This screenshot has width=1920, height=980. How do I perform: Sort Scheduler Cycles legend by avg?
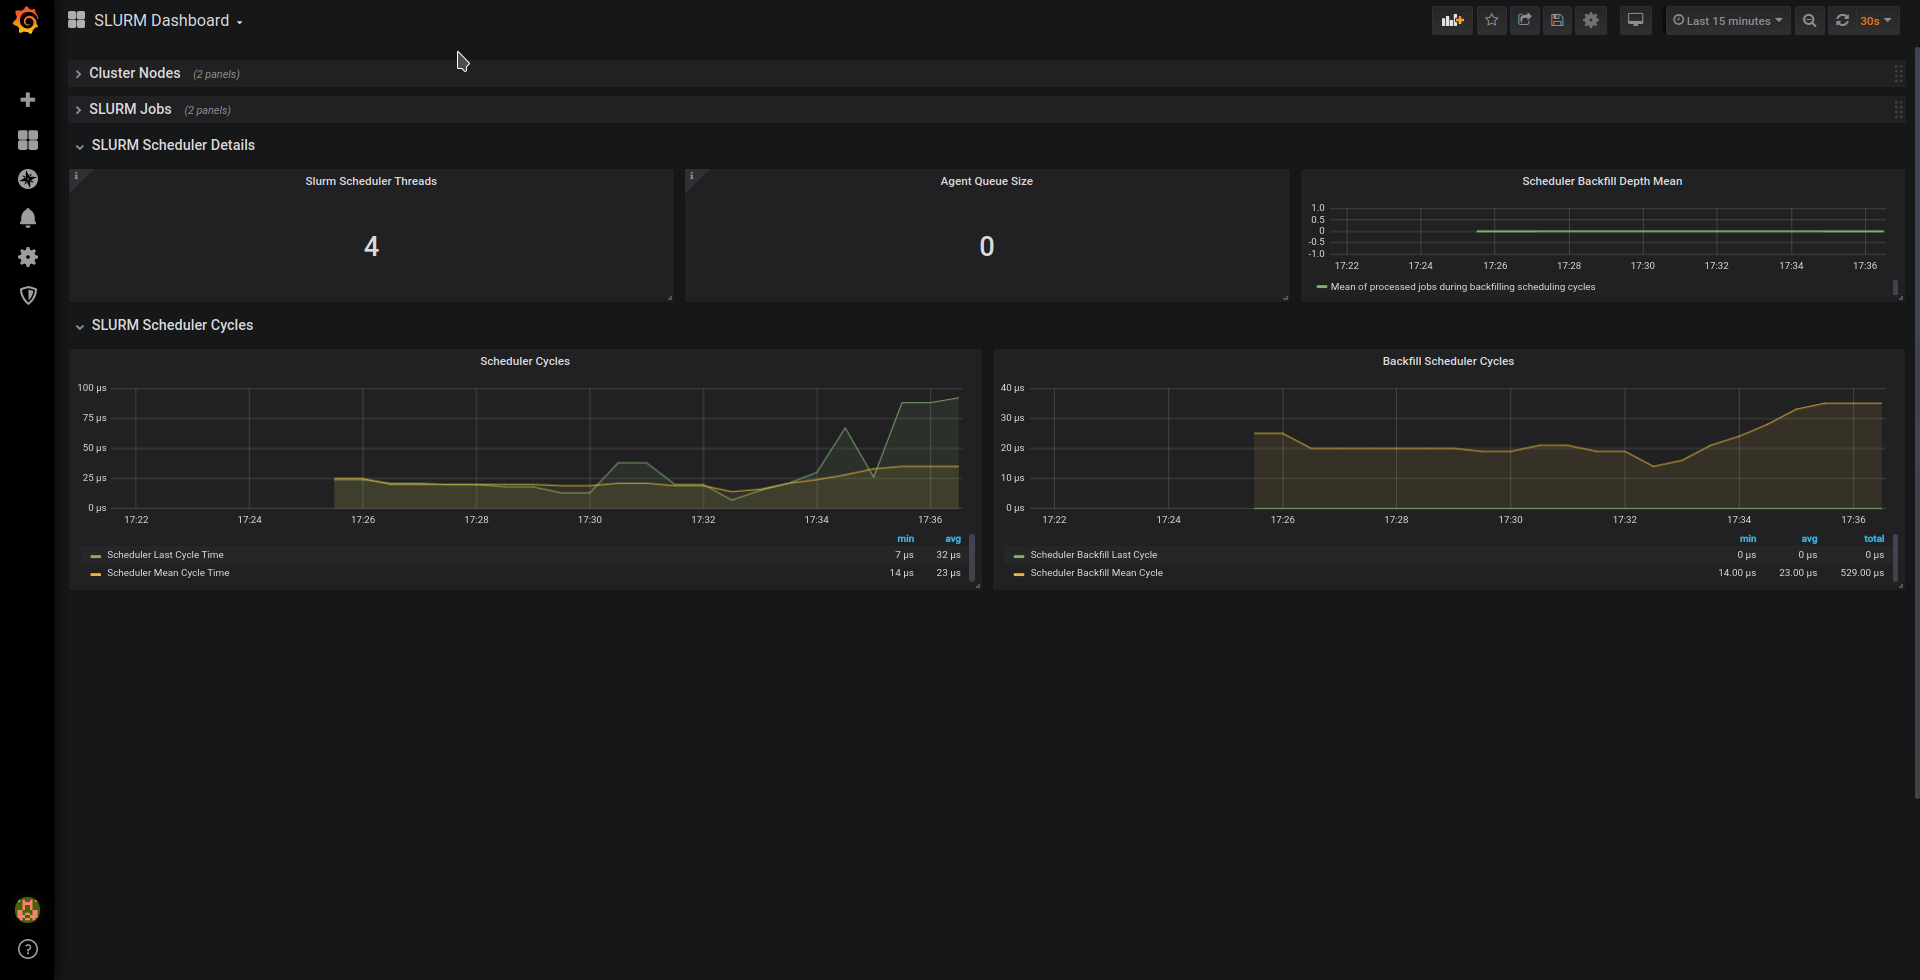952,539
